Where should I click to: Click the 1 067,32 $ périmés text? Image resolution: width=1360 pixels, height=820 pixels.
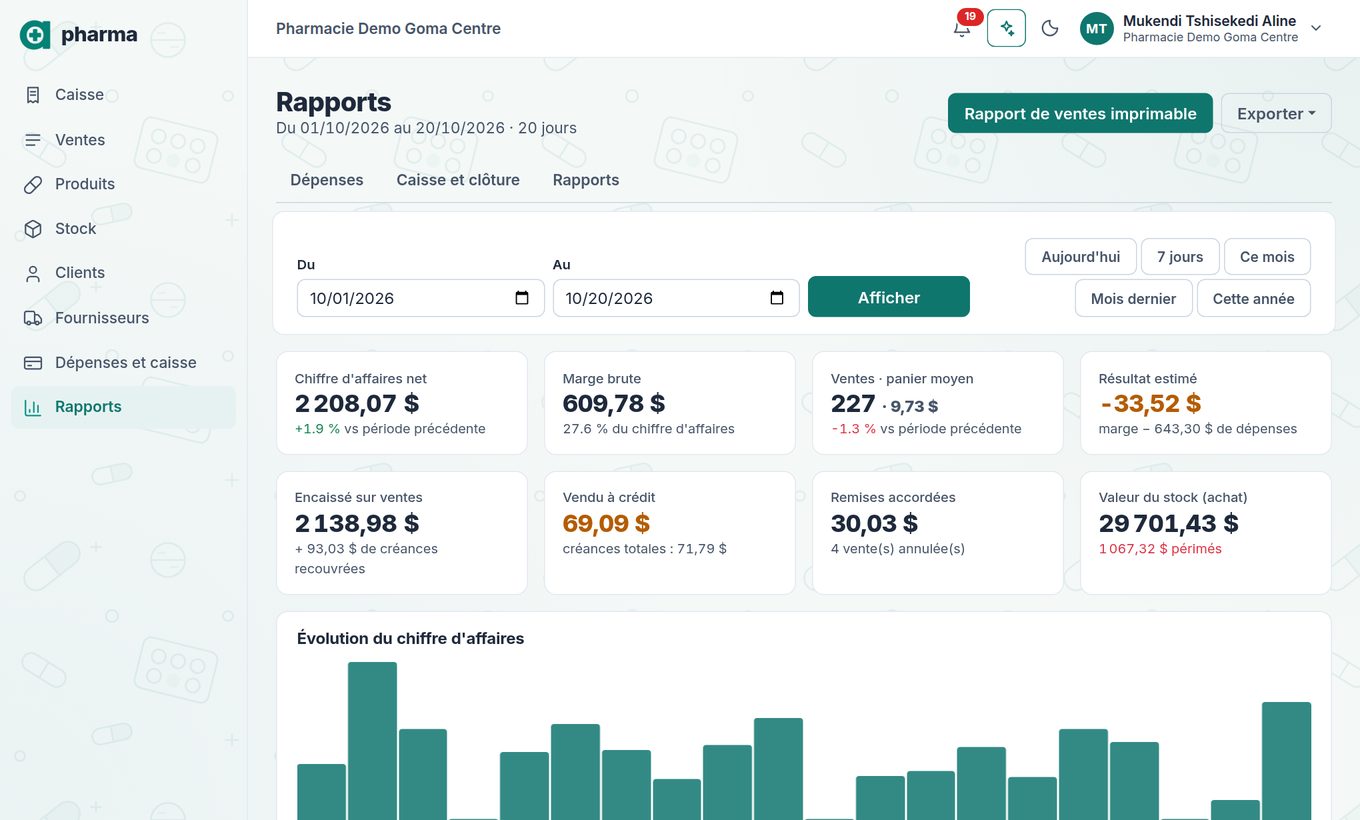(1160, 549)
